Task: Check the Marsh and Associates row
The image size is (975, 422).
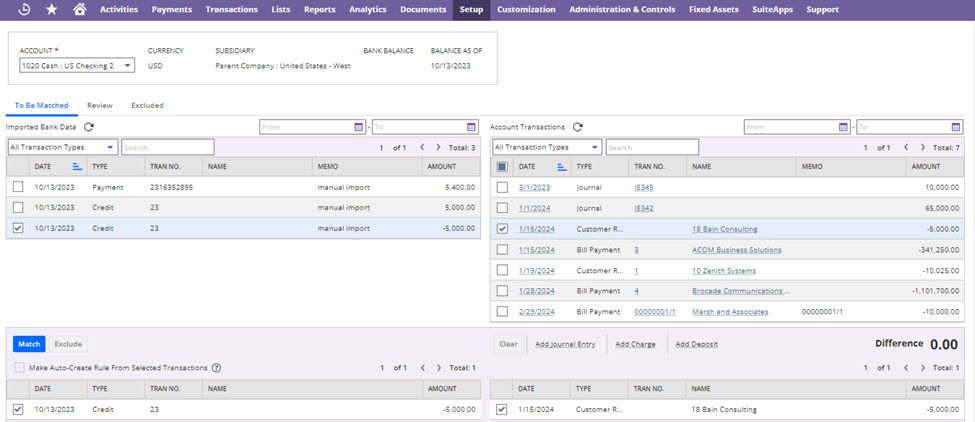Action: 502,311
